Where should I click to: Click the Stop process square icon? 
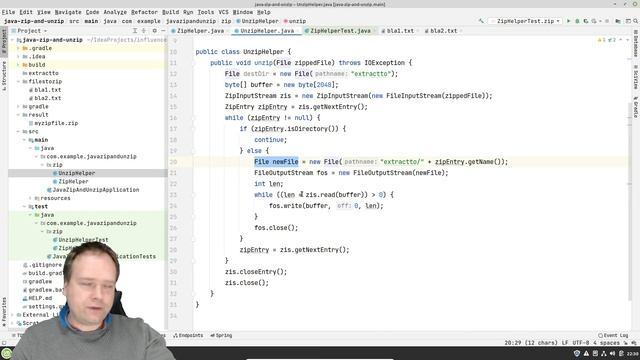tap(607, 21)
